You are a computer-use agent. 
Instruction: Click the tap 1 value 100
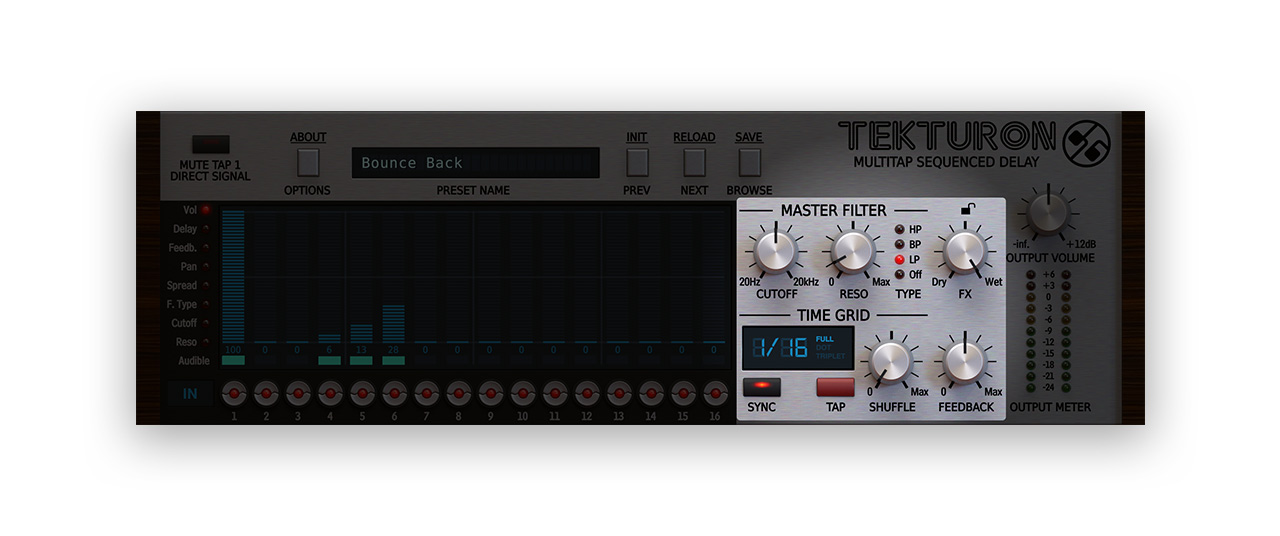click(233, 350)
